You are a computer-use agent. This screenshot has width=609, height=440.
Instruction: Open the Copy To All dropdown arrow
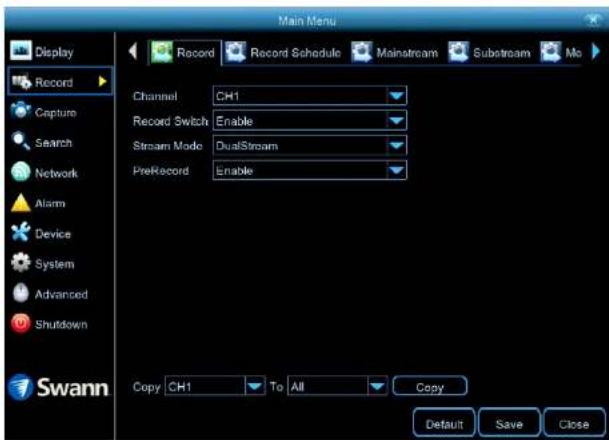click(377, 386)
